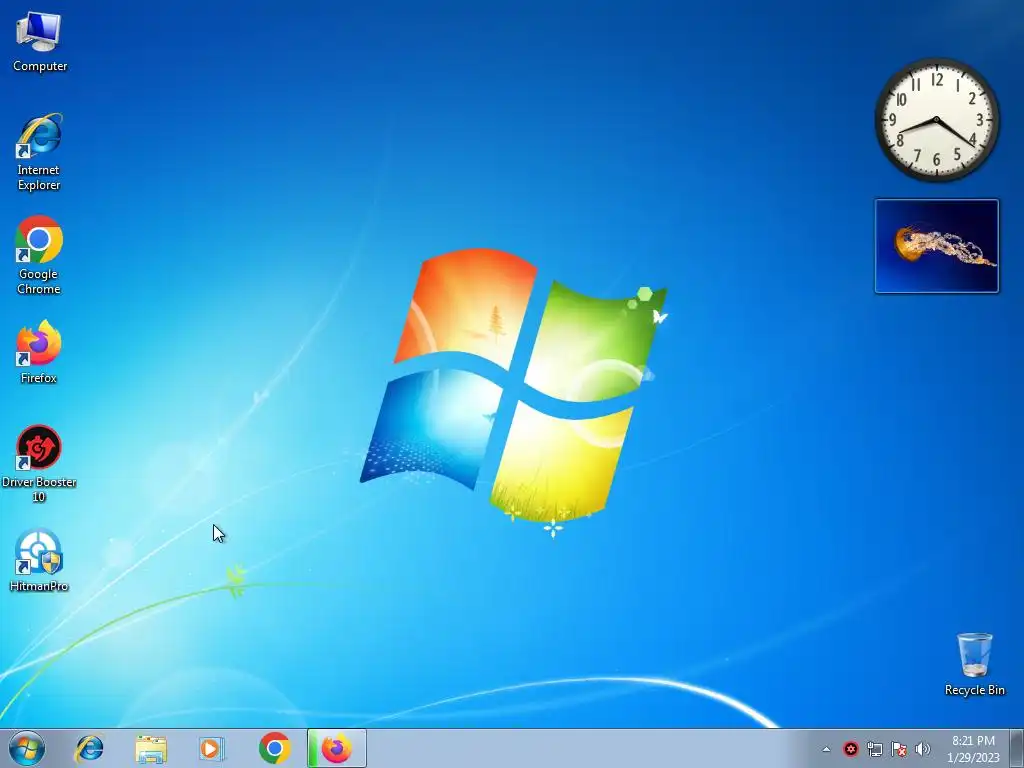
Task: Show hidden tray icons arrow
Action: pyautogui.click(x=826, y=749)
